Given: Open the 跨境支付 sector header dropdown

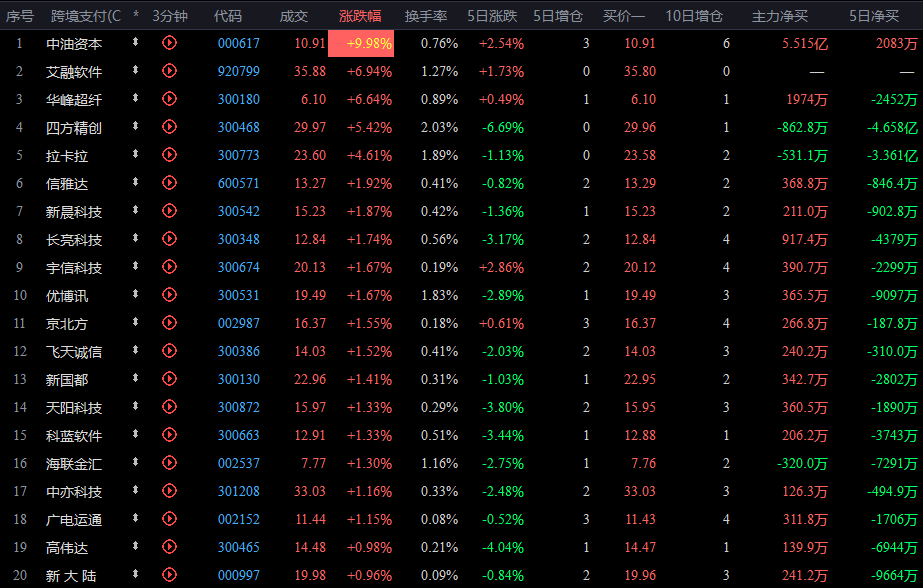Looking at the screenshot, I should pyautogui.click(x=85, y=16).
